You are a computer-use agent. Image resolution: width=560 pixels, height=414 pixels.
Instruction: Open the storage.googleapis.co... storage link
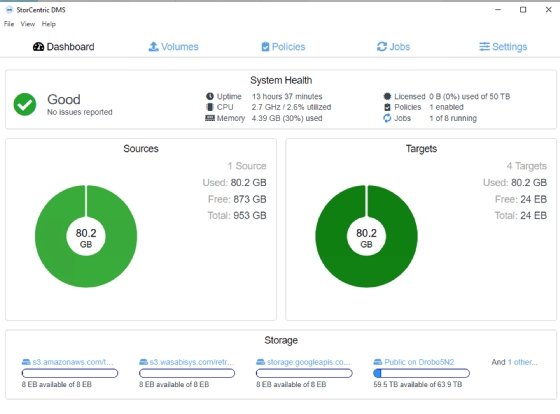pos(309,362)
